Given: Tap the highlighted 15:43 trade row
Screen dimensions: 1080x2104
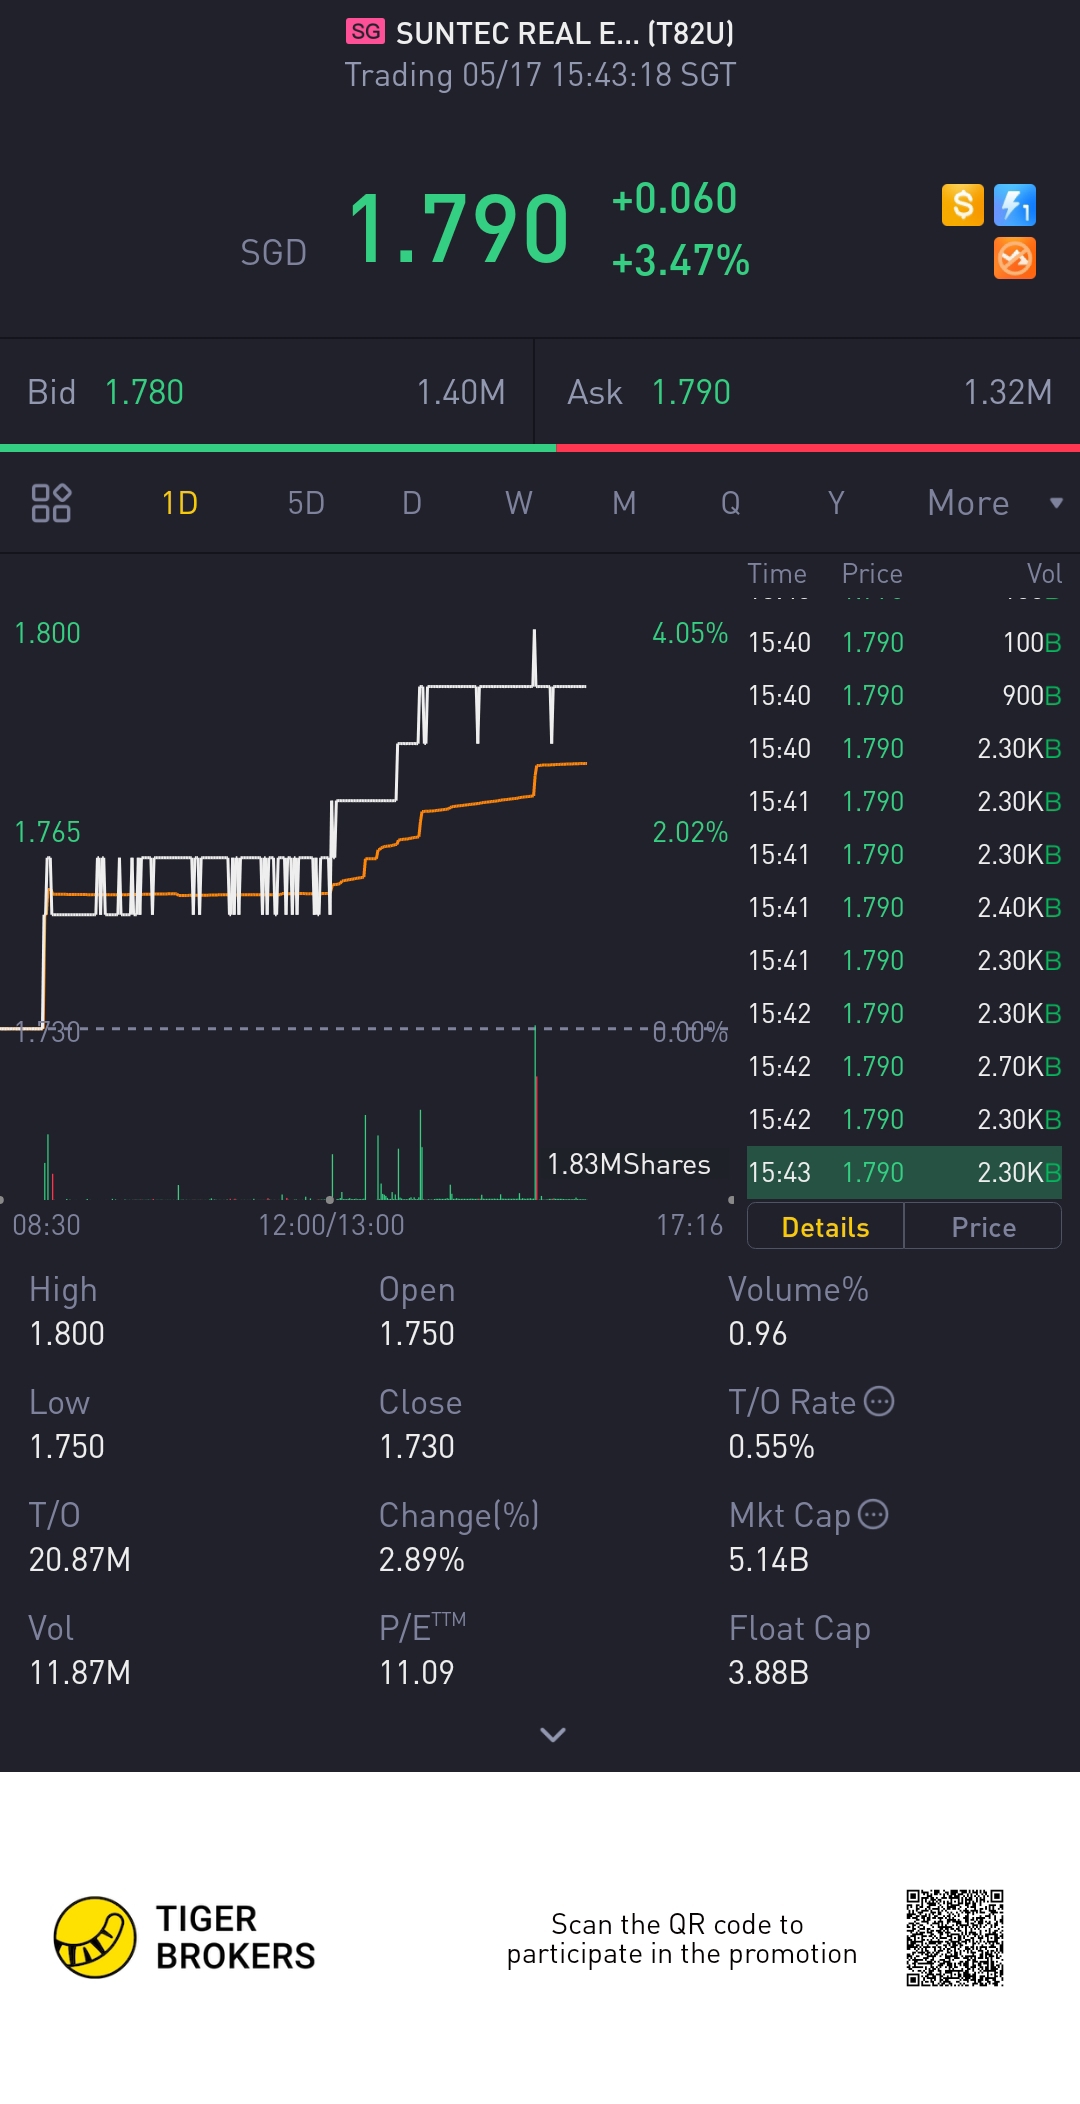Looking at the screenshot, I should [904, 1172].
